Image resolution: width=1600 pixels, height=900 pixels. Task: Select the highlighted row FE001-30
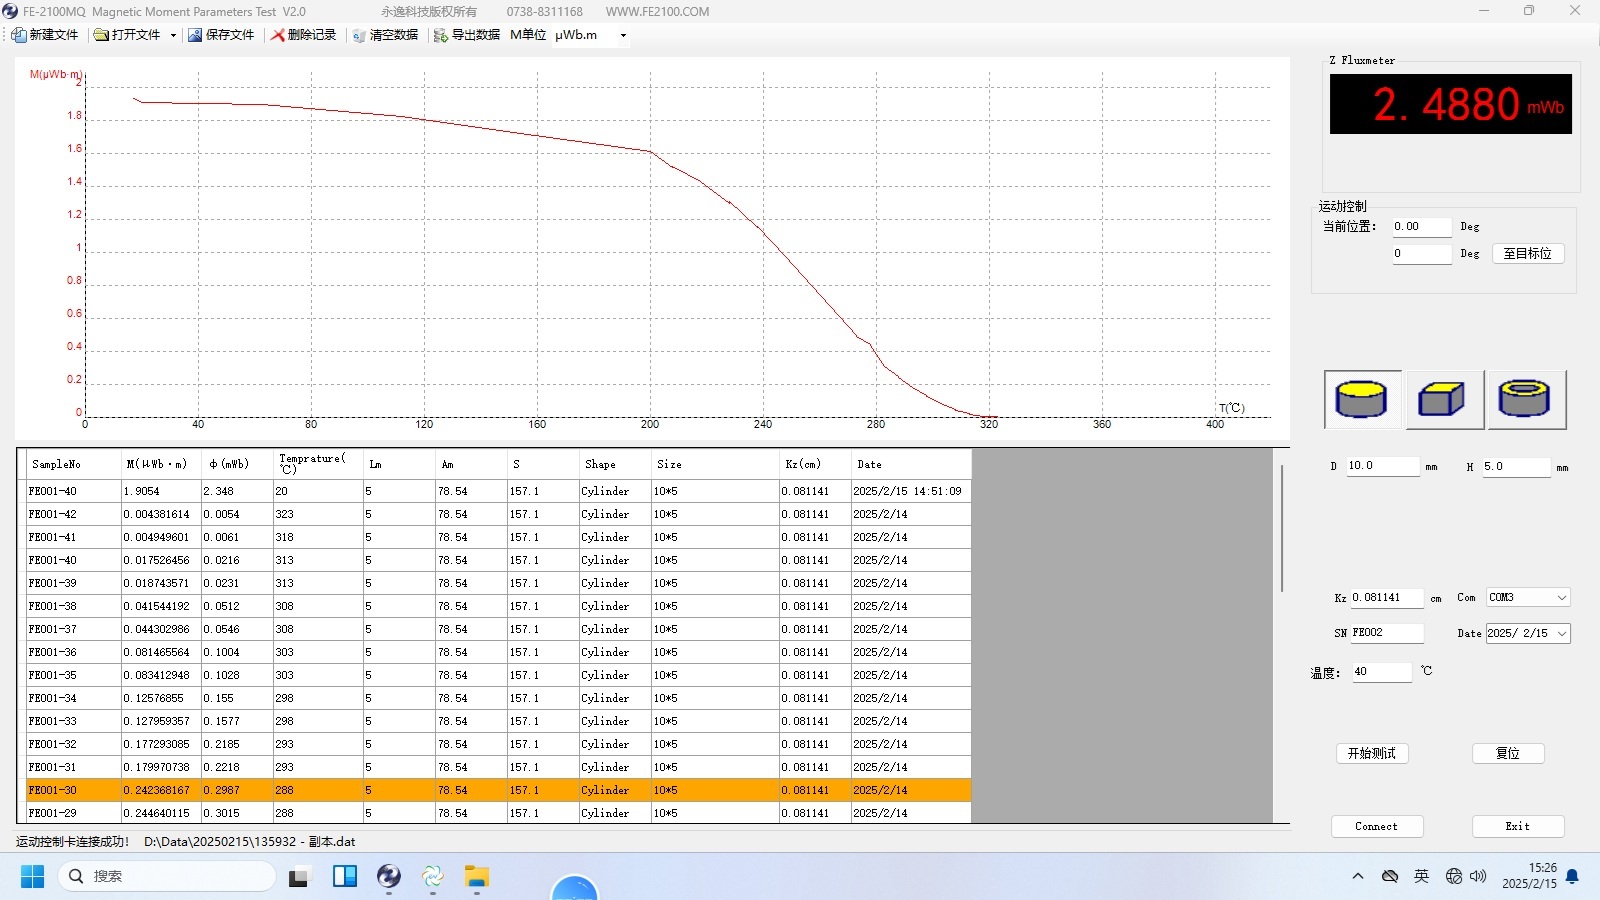(x=498, y=790)
